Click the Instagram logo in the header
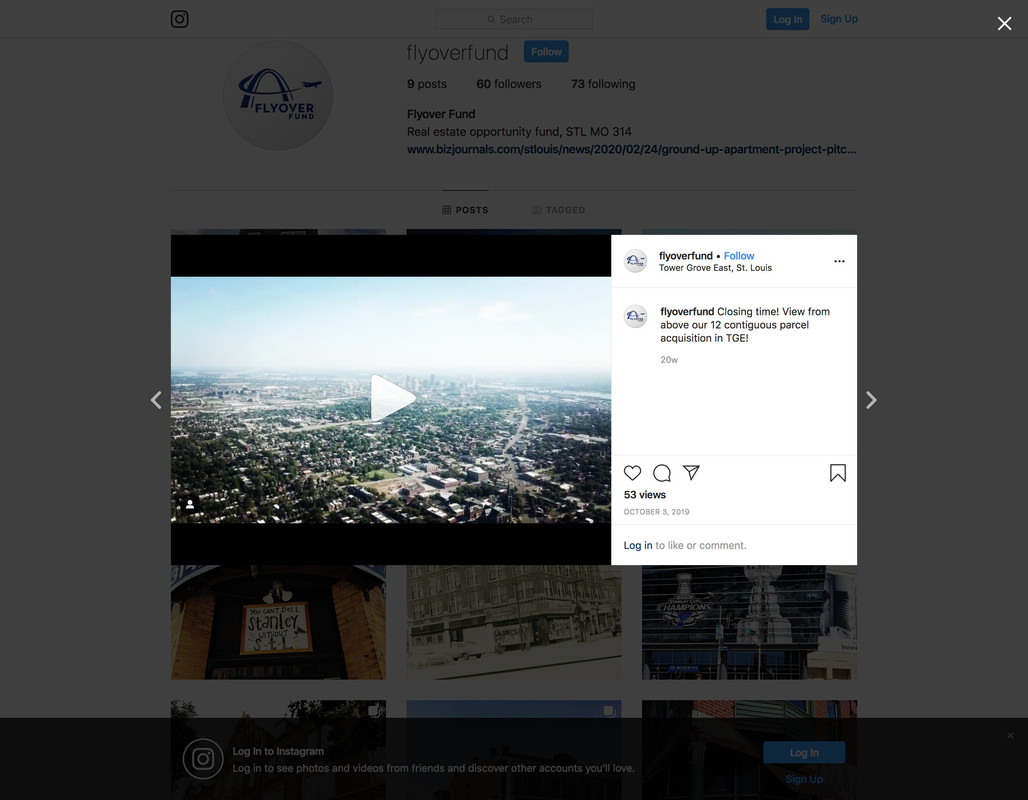Screen dimensions: 1028x800 [180, 19]
